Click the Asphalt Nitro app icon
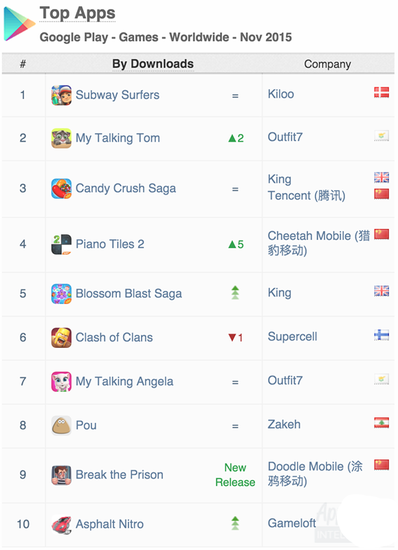 pos(61,524)
